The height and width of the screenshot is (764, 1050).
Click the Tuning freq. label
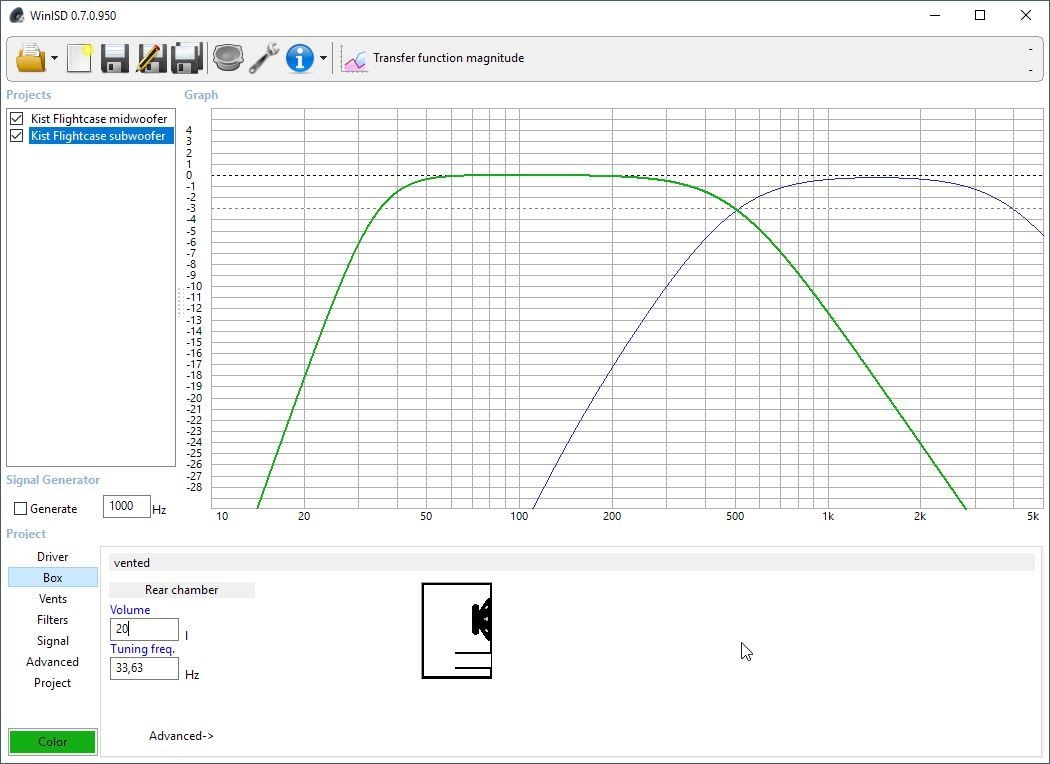point(143,649)
